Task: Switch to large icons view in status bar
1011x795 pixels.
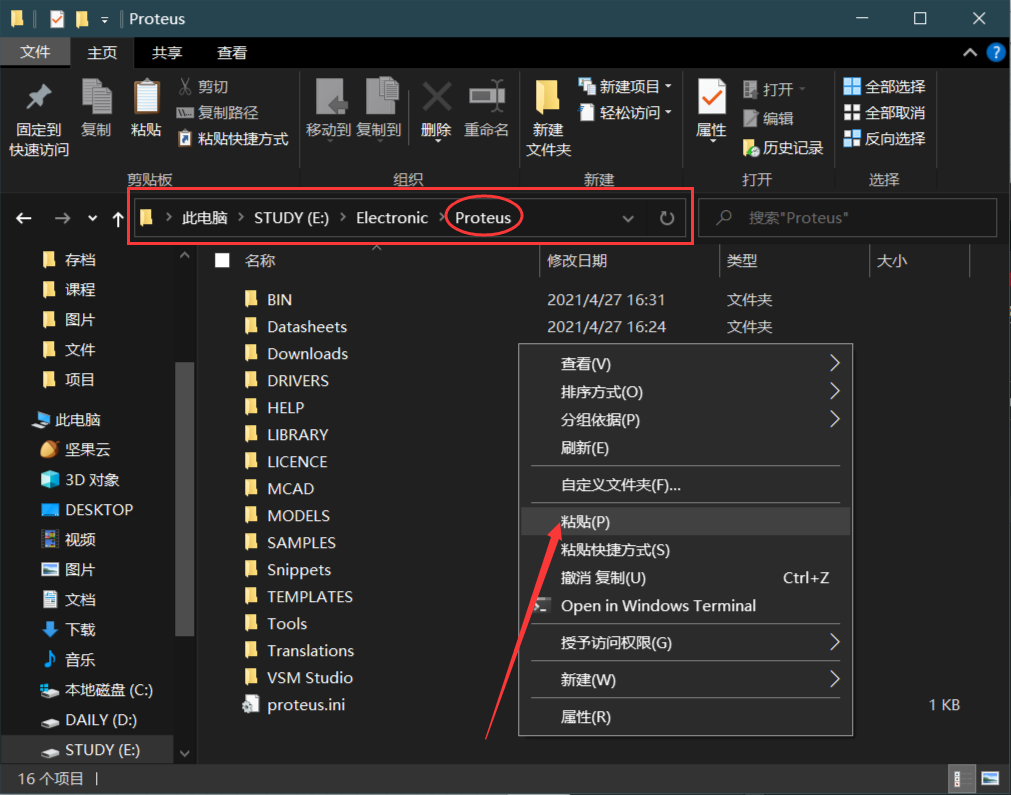Action: click(990, 779)
